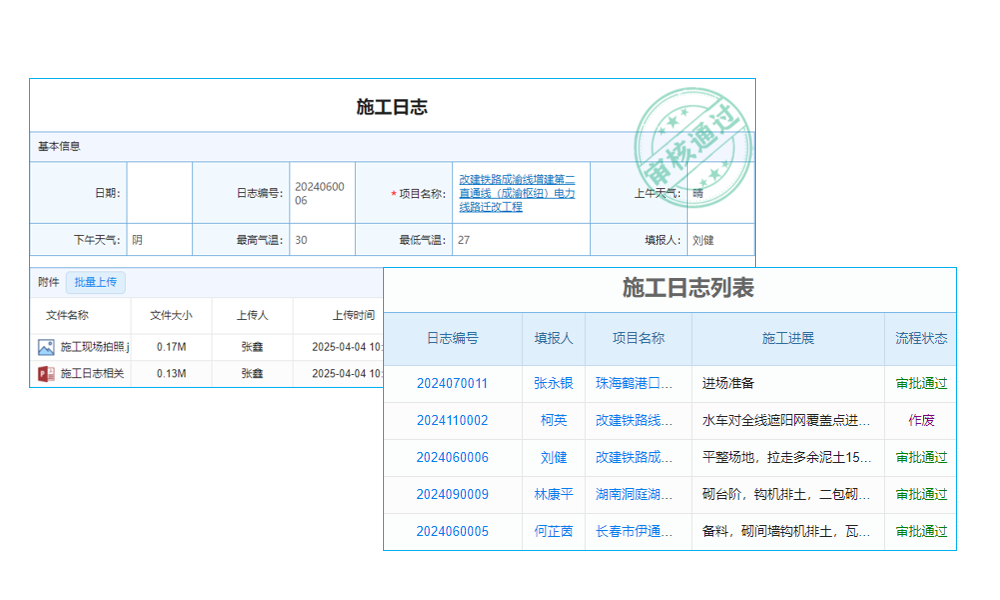This screenshot has height=600, width=1000.
Task: Click 审批通过 status for entry 2024090009
Action: [920, 494]
